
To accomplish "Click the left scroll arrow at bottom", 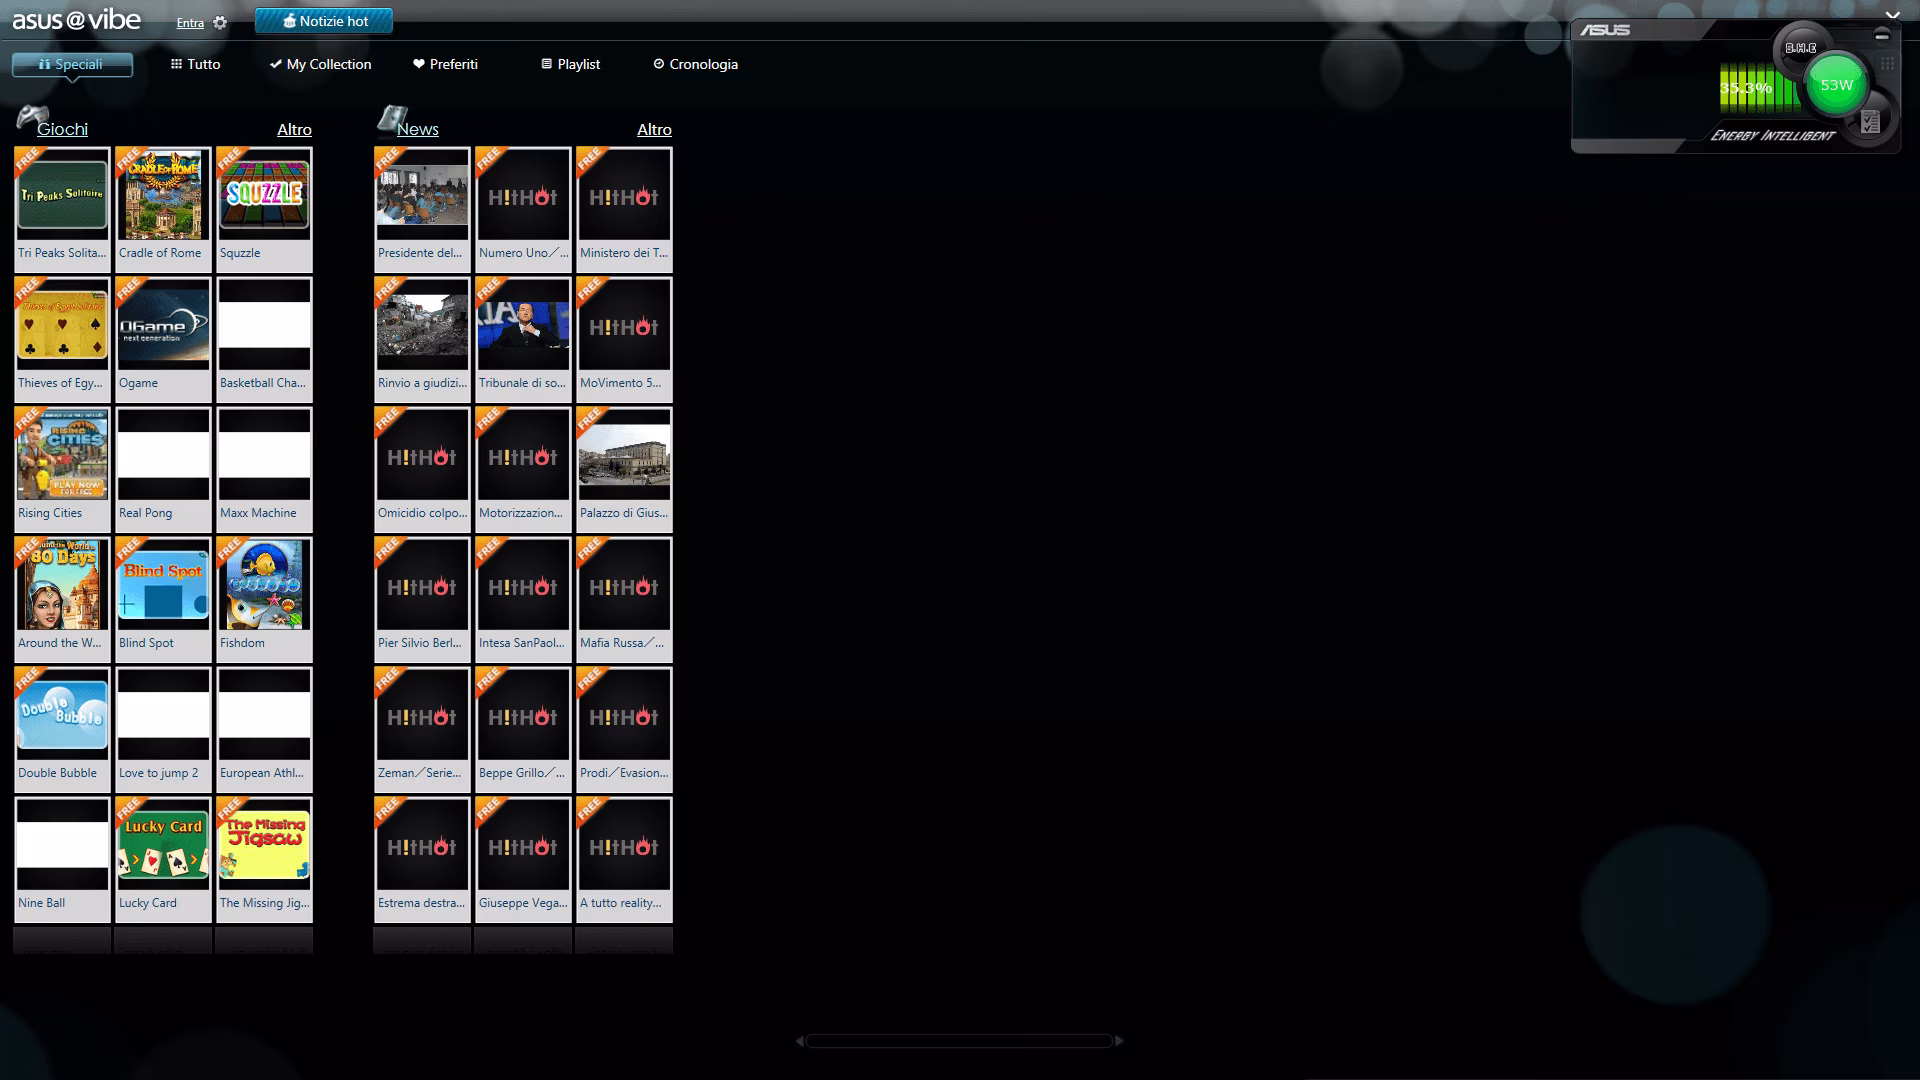I will [800, 1041].
